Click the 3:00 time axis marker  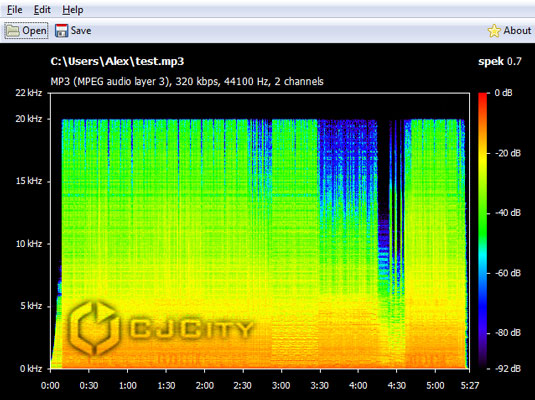click(281, 386)
